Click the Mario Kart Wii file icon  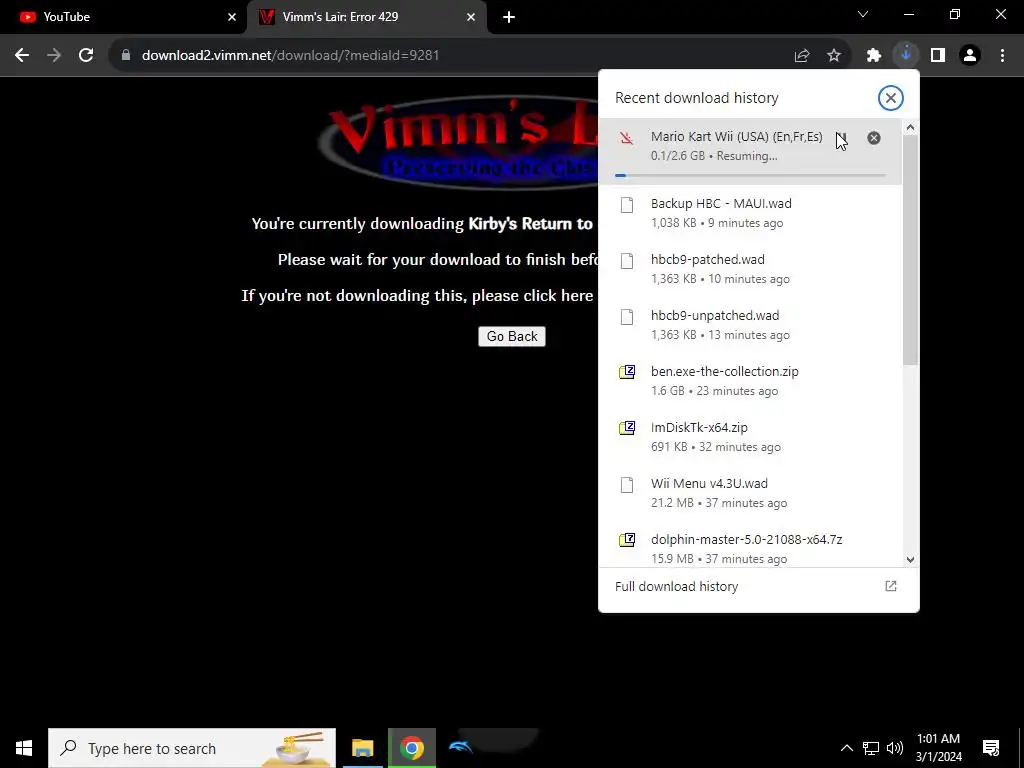point(627,138)
